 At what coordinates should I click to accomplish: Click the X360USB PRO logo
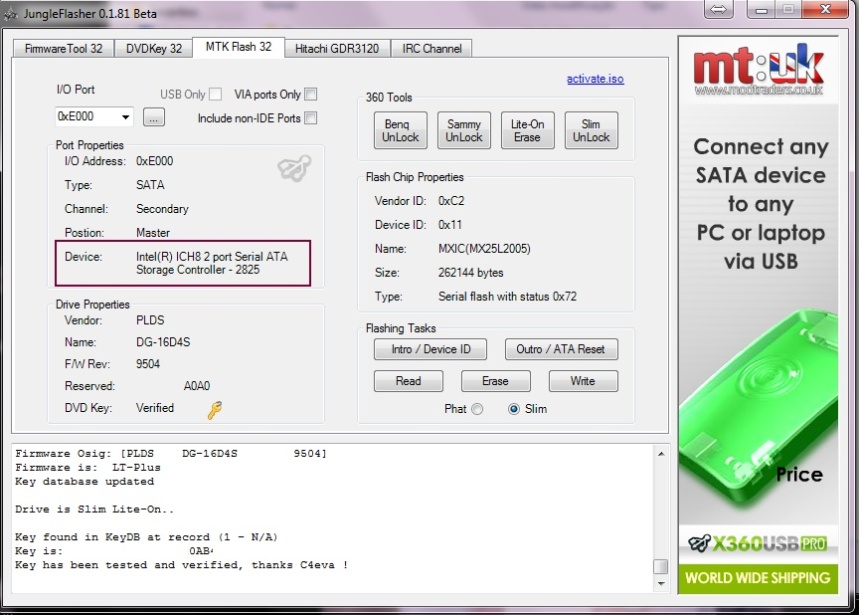[x=758, y=543]
